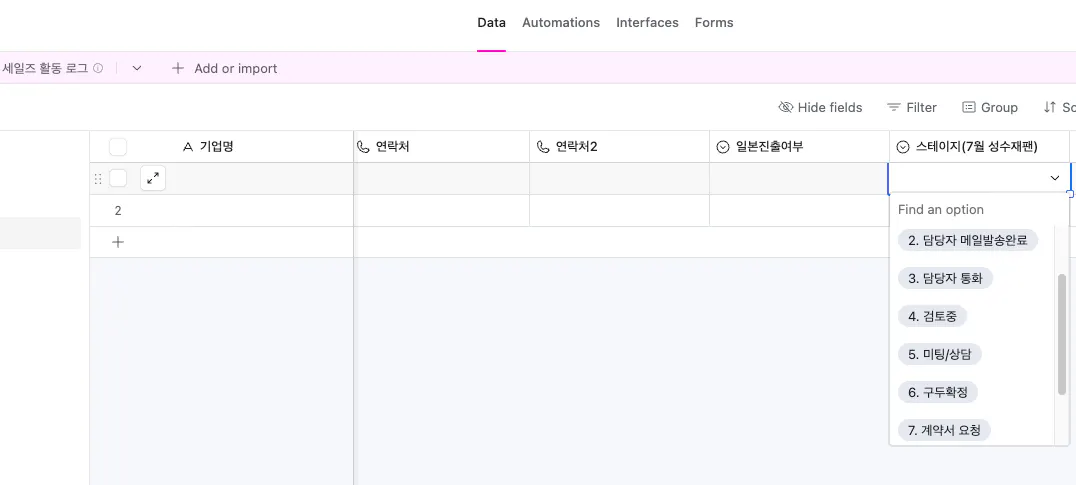This screenshot has width=1076, height=485.
Task: Choose option 6. 구두확정
Action: coord(937,392)
